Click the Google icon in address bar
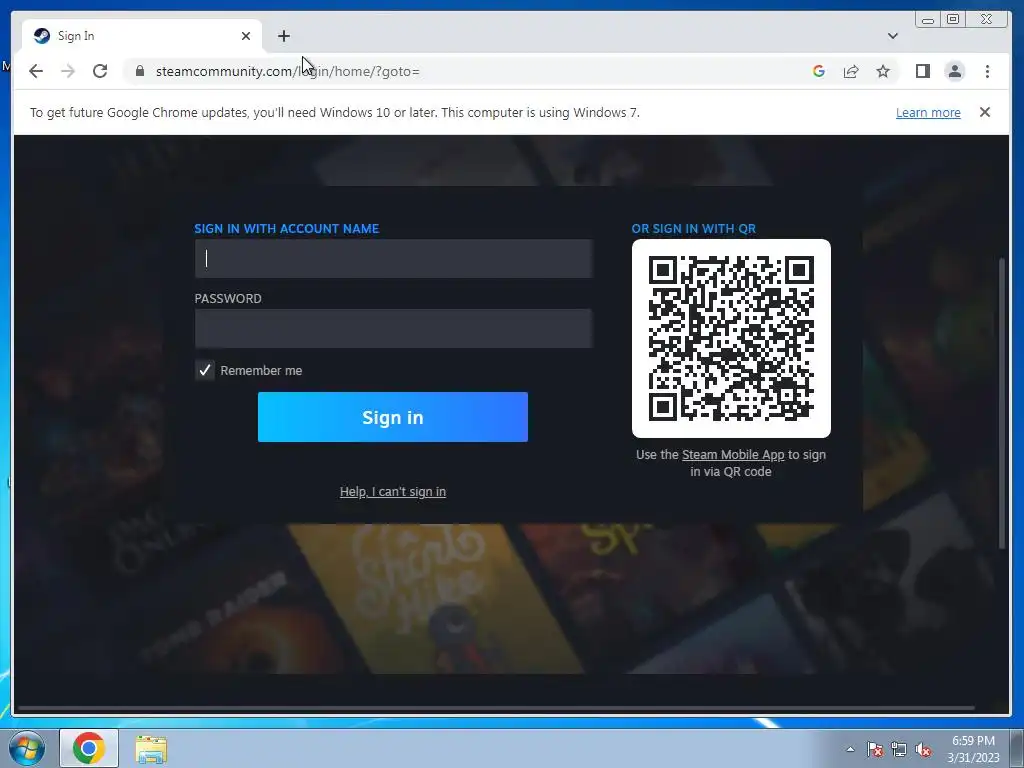The height and width of the screenshot is (768, 1024). [818, 71]
